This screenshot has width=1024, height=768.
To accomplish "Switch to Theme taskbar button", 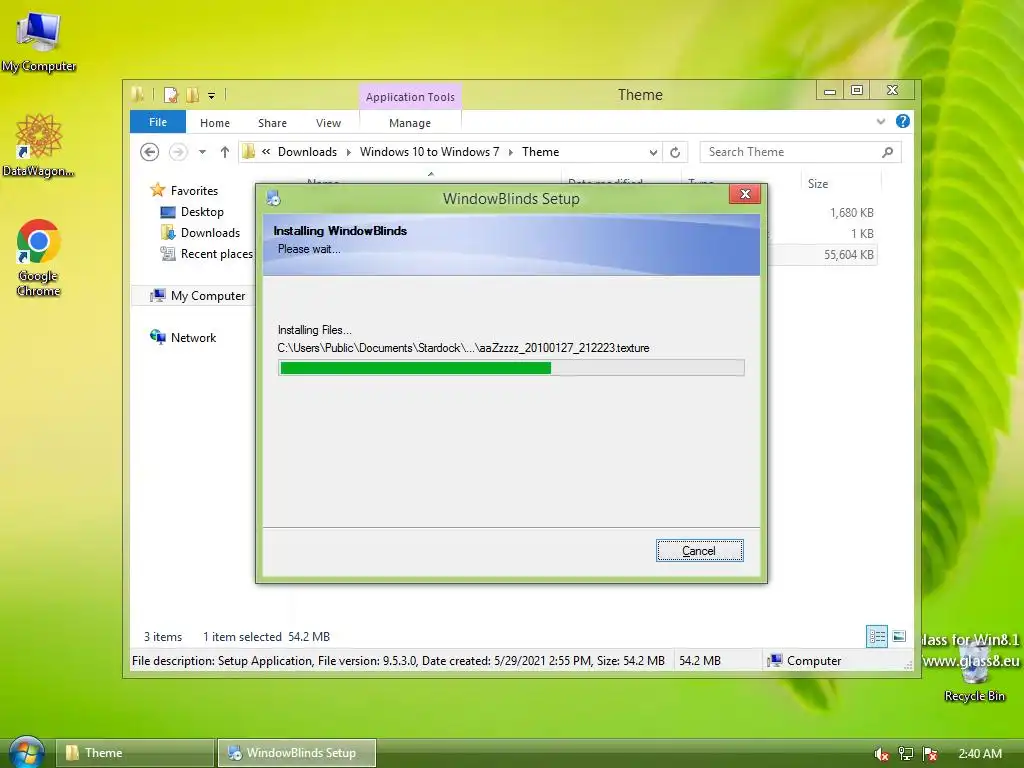I will point(135,753).
